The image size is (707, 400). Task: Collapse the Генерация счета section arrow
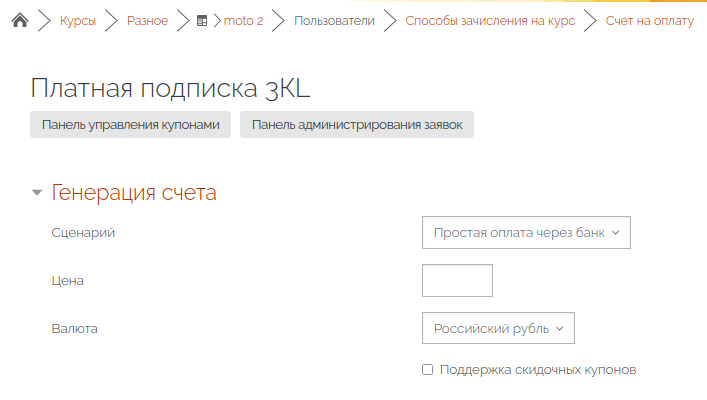coord(37,193)
